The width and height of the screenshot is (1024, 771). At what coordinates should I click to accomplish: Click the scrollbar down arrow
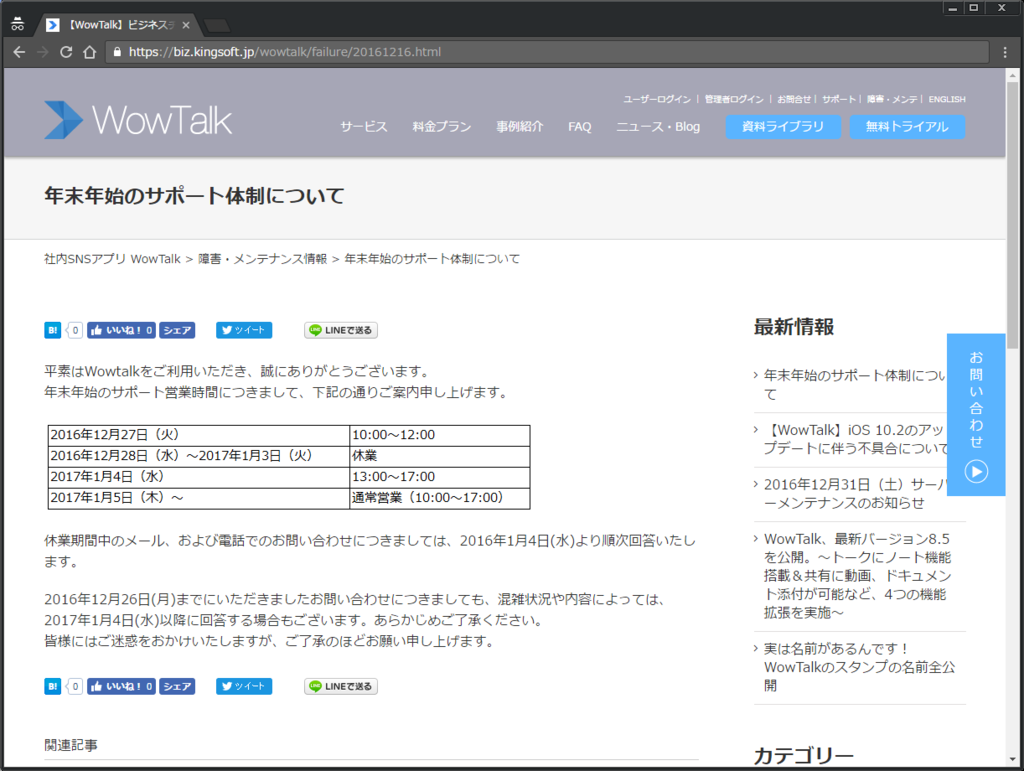pos(1012,759)
